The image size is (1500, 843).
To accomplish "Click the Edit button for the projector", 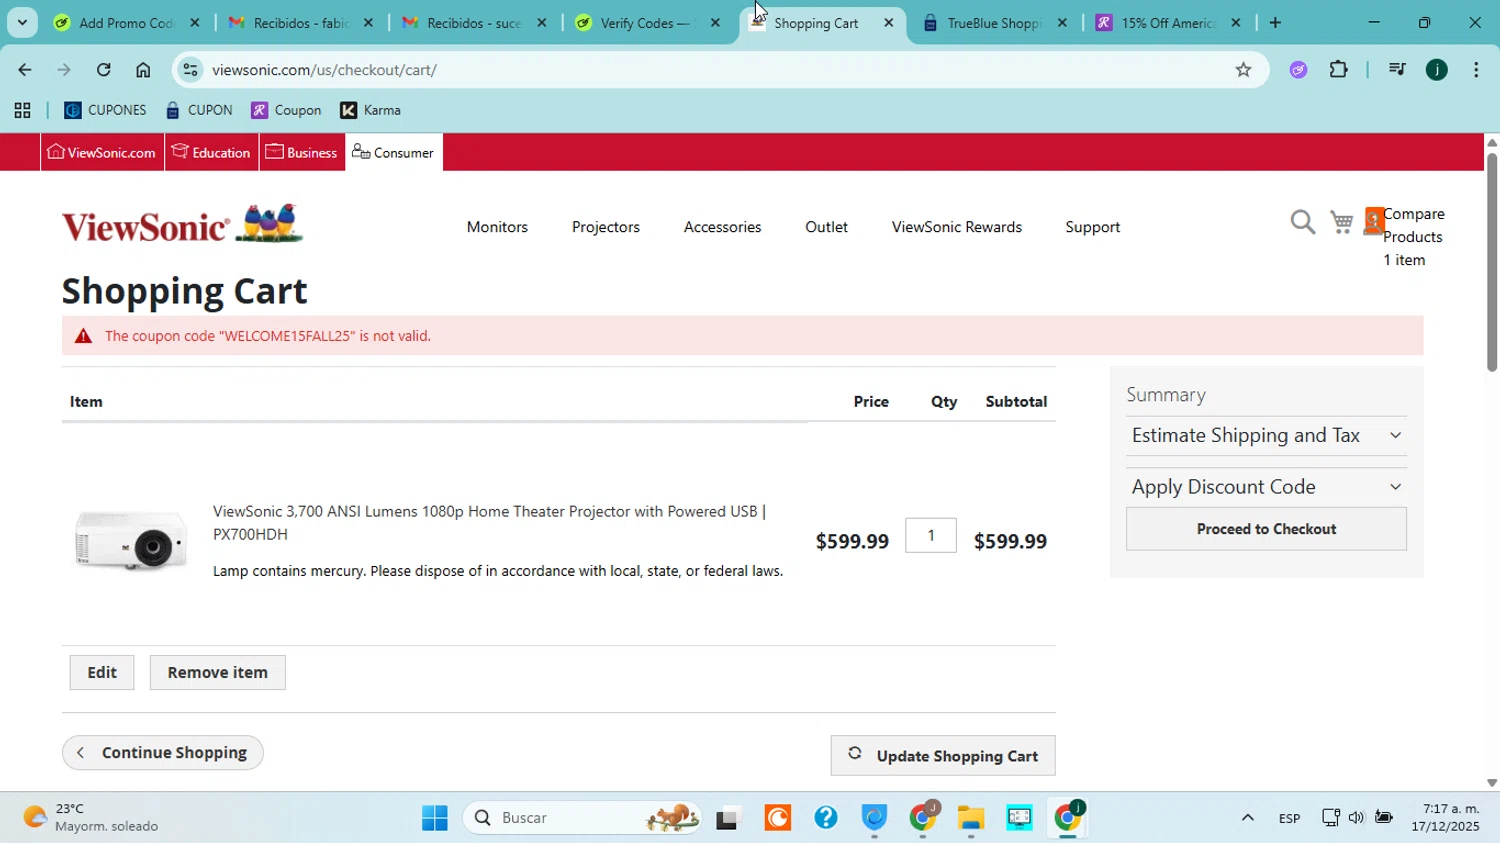I will coord(102,673).
